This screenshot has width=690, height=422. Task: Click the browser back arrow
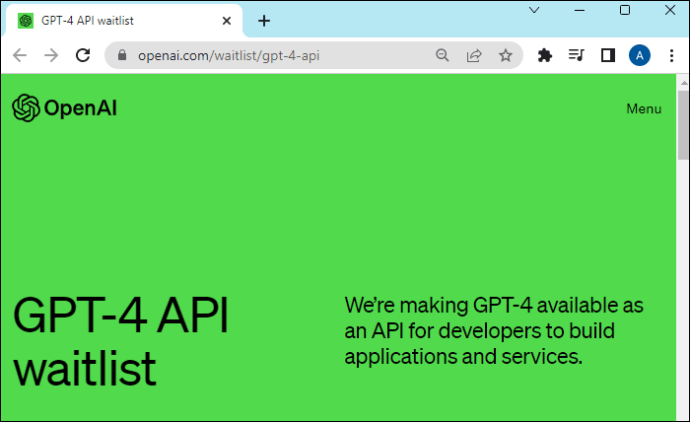tap(20, 55)
